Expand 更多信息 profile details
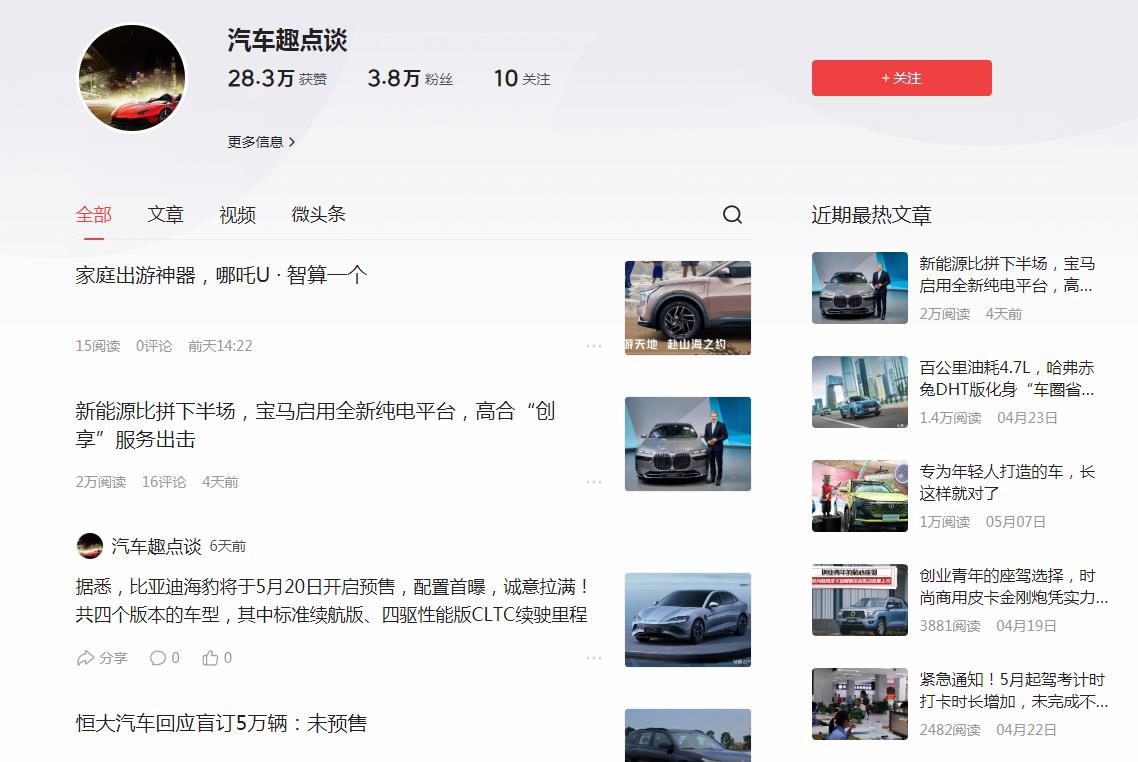 click(x=261, y=142)
